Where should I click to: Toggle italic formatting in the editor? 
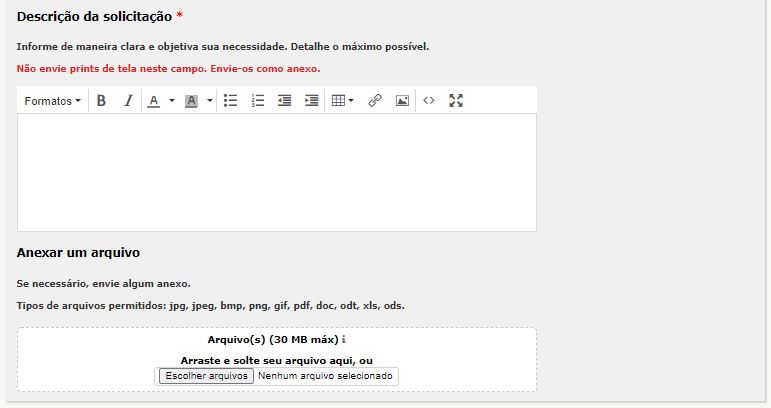(128, 101)
